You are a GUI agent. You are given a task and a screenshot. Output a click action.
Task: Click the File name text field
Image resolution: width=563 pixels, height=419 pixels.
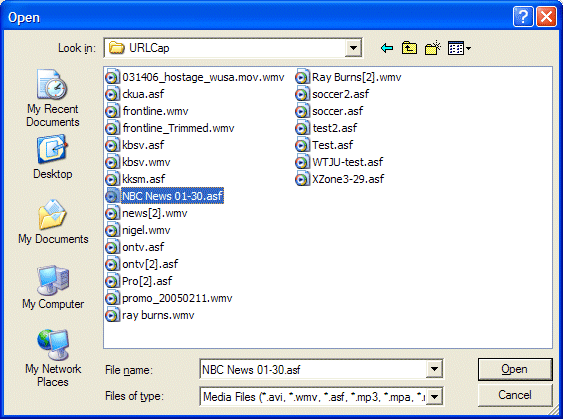pyautogui.click(x=313, y=369)
